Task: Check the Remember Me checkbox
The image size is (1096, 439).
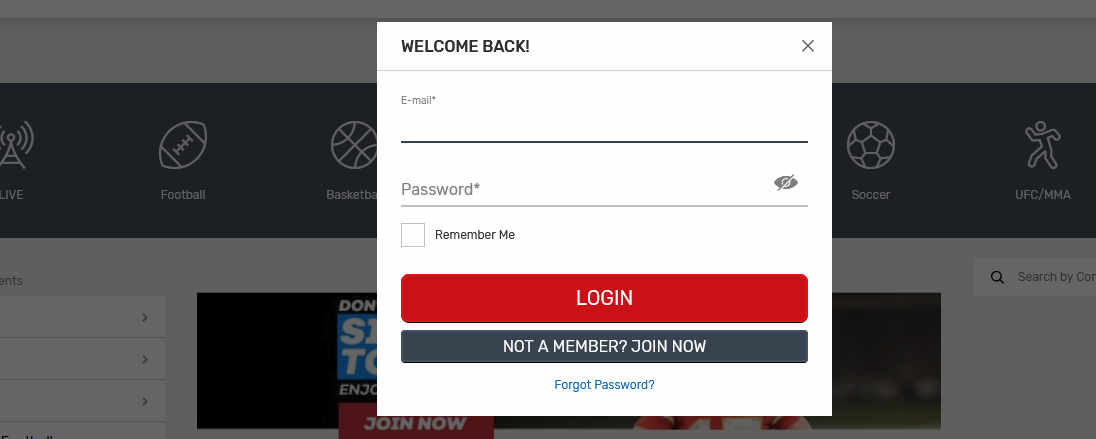Action: tap(413, 235)
